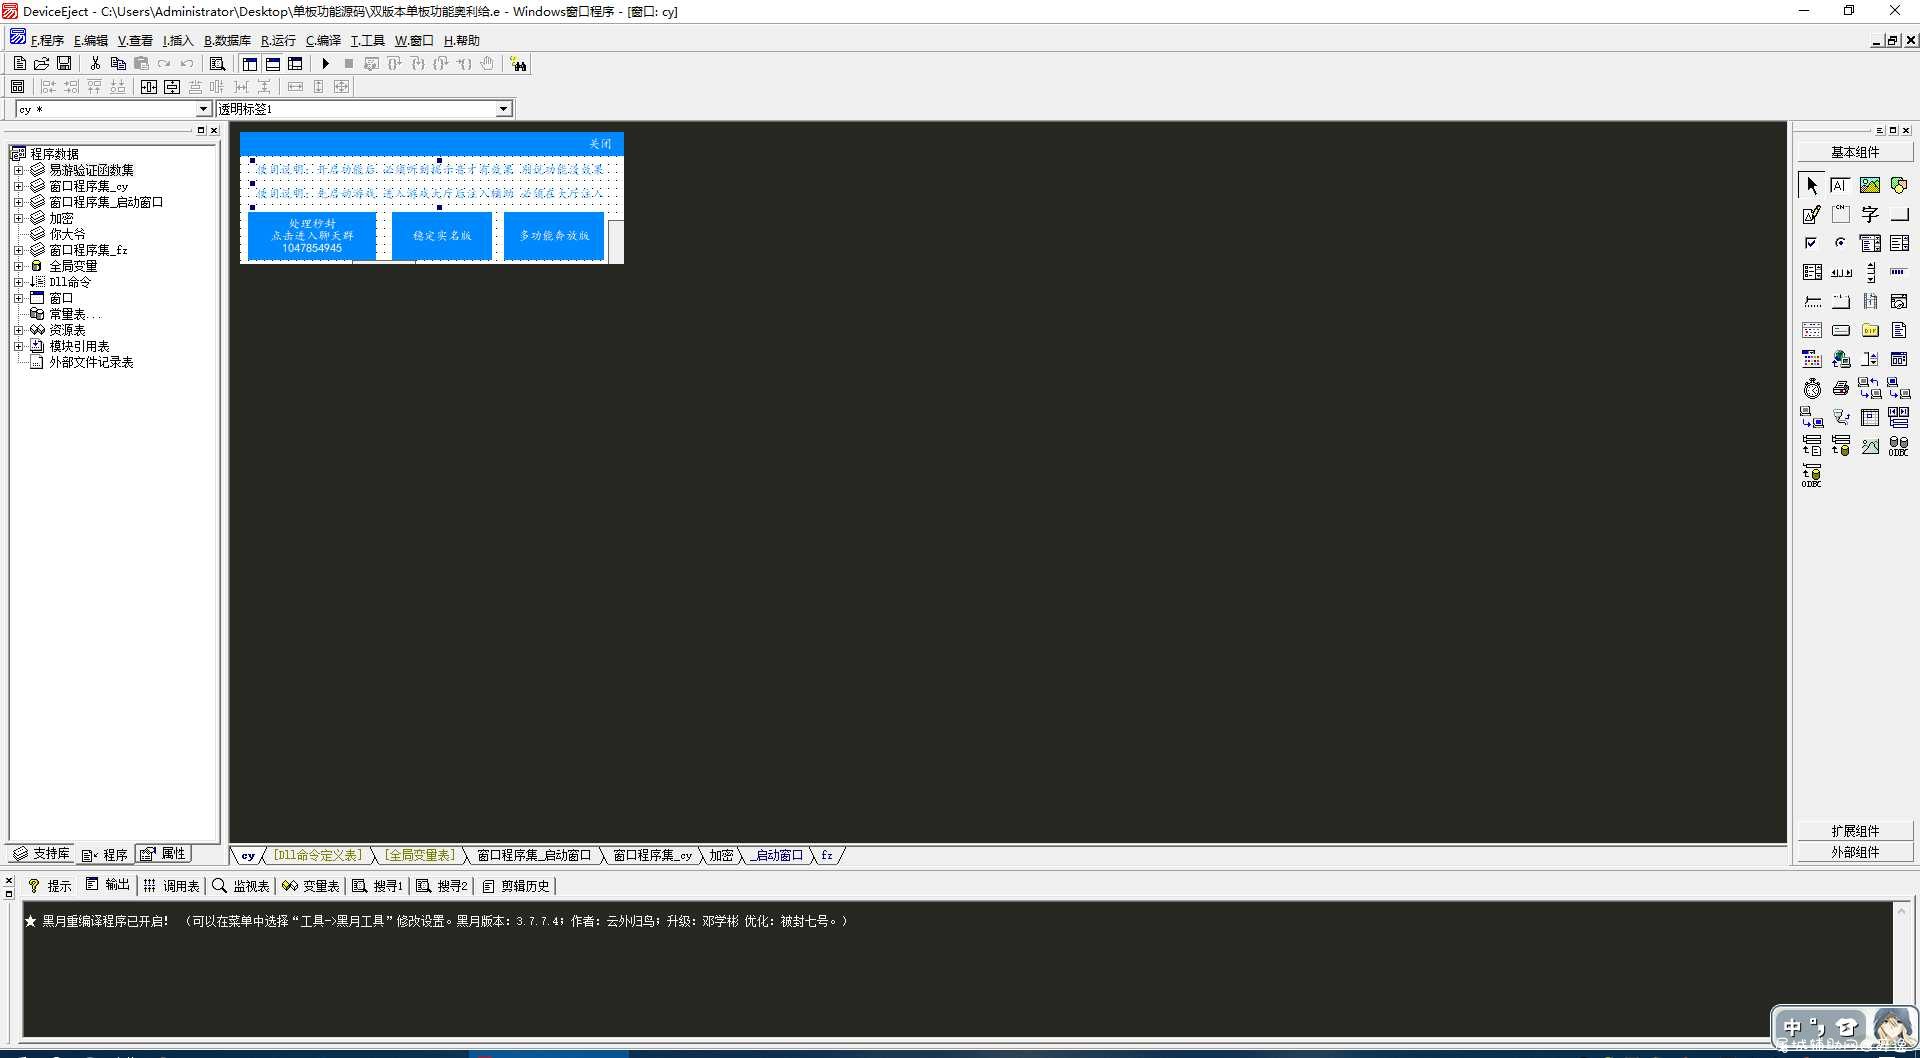Select the radio button component icon
Image resolution: width=1920 pixels, height=1058 pixels.
1840,243
